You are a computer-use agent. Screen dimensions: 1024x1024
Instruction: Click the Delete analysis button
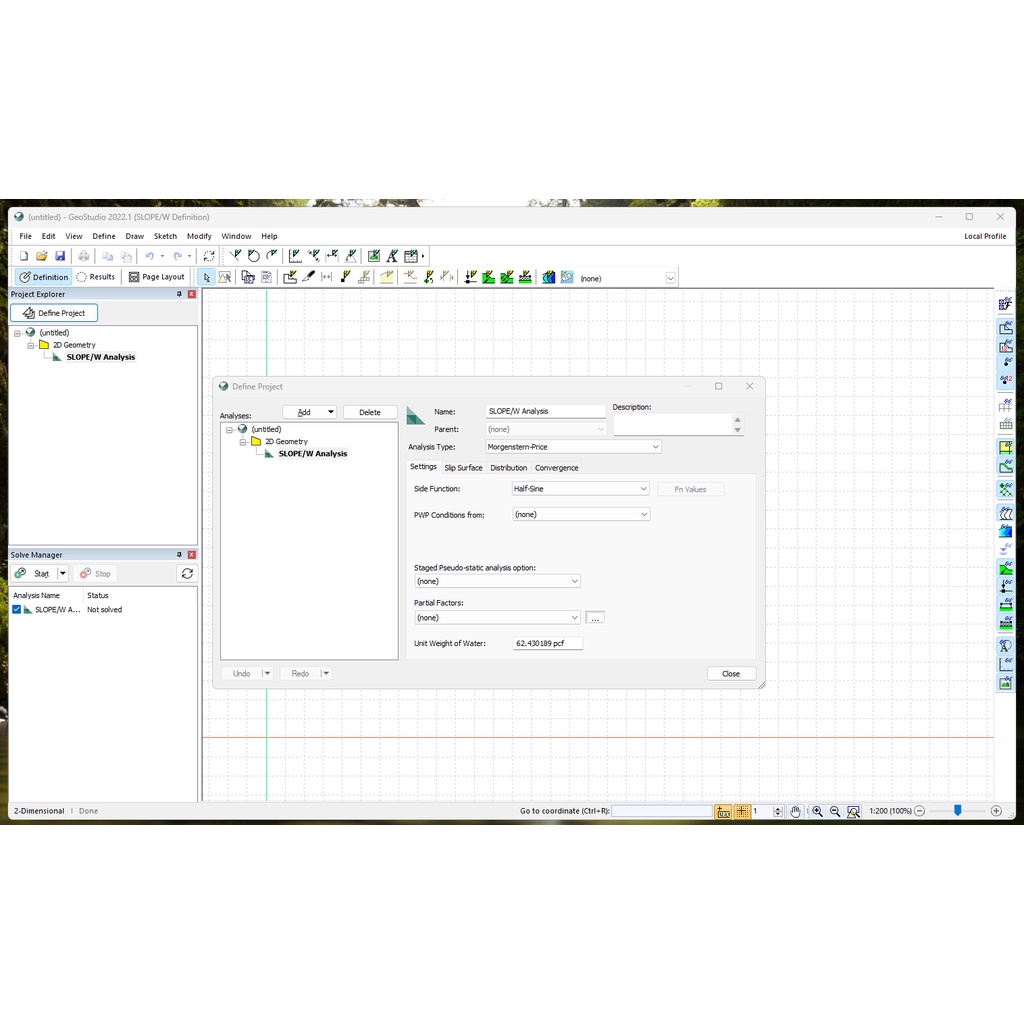click(x=370, y=412)
